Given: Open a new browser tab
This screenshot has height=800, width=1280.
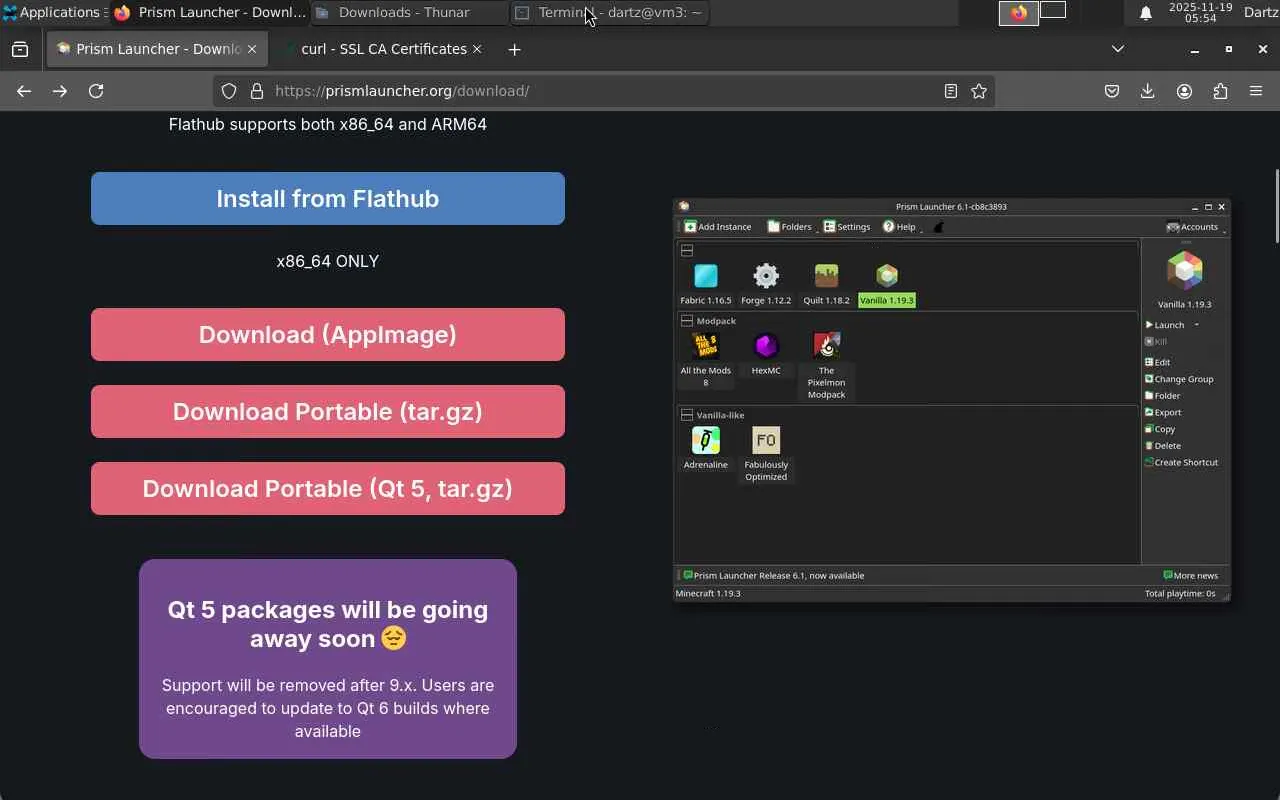Looking at the screenshot, I should tap(514, 49).
